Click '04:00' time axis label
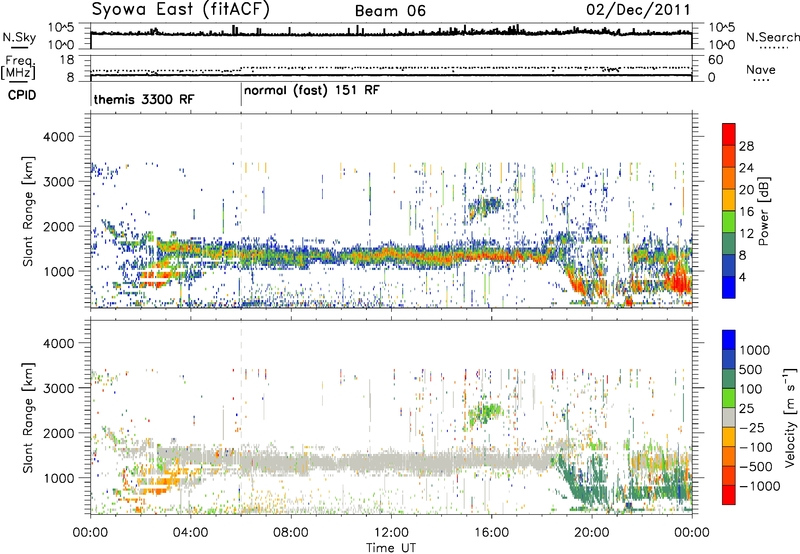The image size is (800, 554). pyautogui.click(x=190, y=533)
